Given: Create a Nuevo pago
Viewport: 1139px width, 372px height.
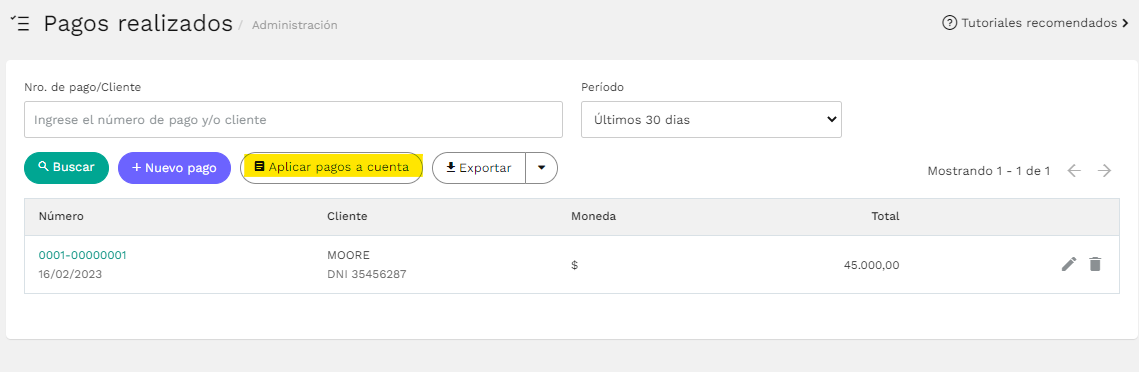Looking at the screenshot, I should point(174,168).
